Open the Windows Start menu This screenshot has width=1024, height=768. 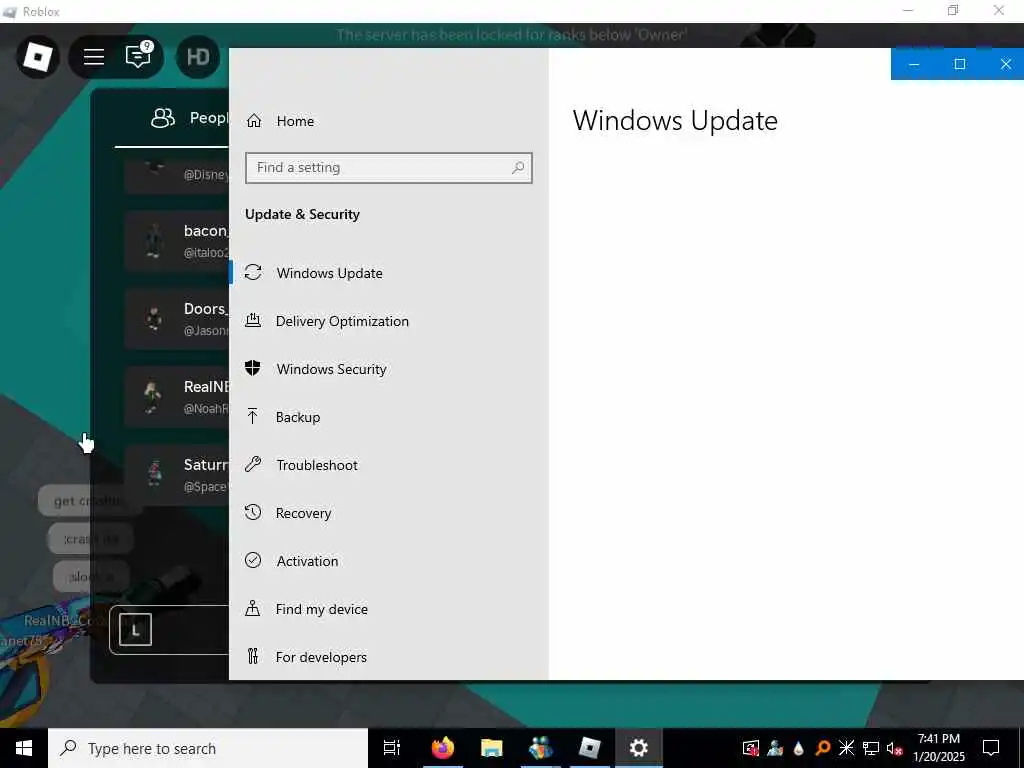click(24, 748)
